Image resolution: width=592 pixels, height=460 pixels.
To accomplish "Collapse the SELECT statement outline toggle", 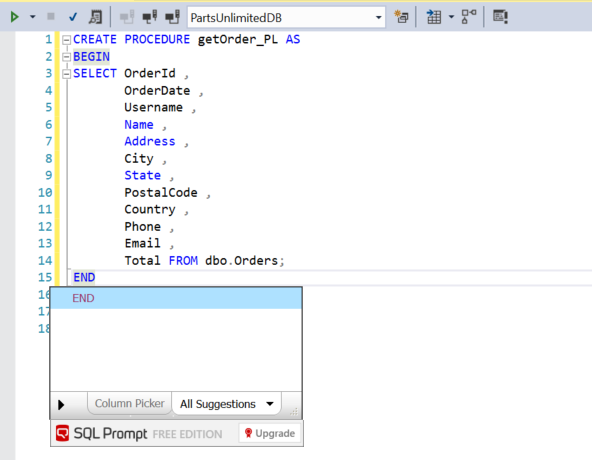I will (x=66, y=74).
